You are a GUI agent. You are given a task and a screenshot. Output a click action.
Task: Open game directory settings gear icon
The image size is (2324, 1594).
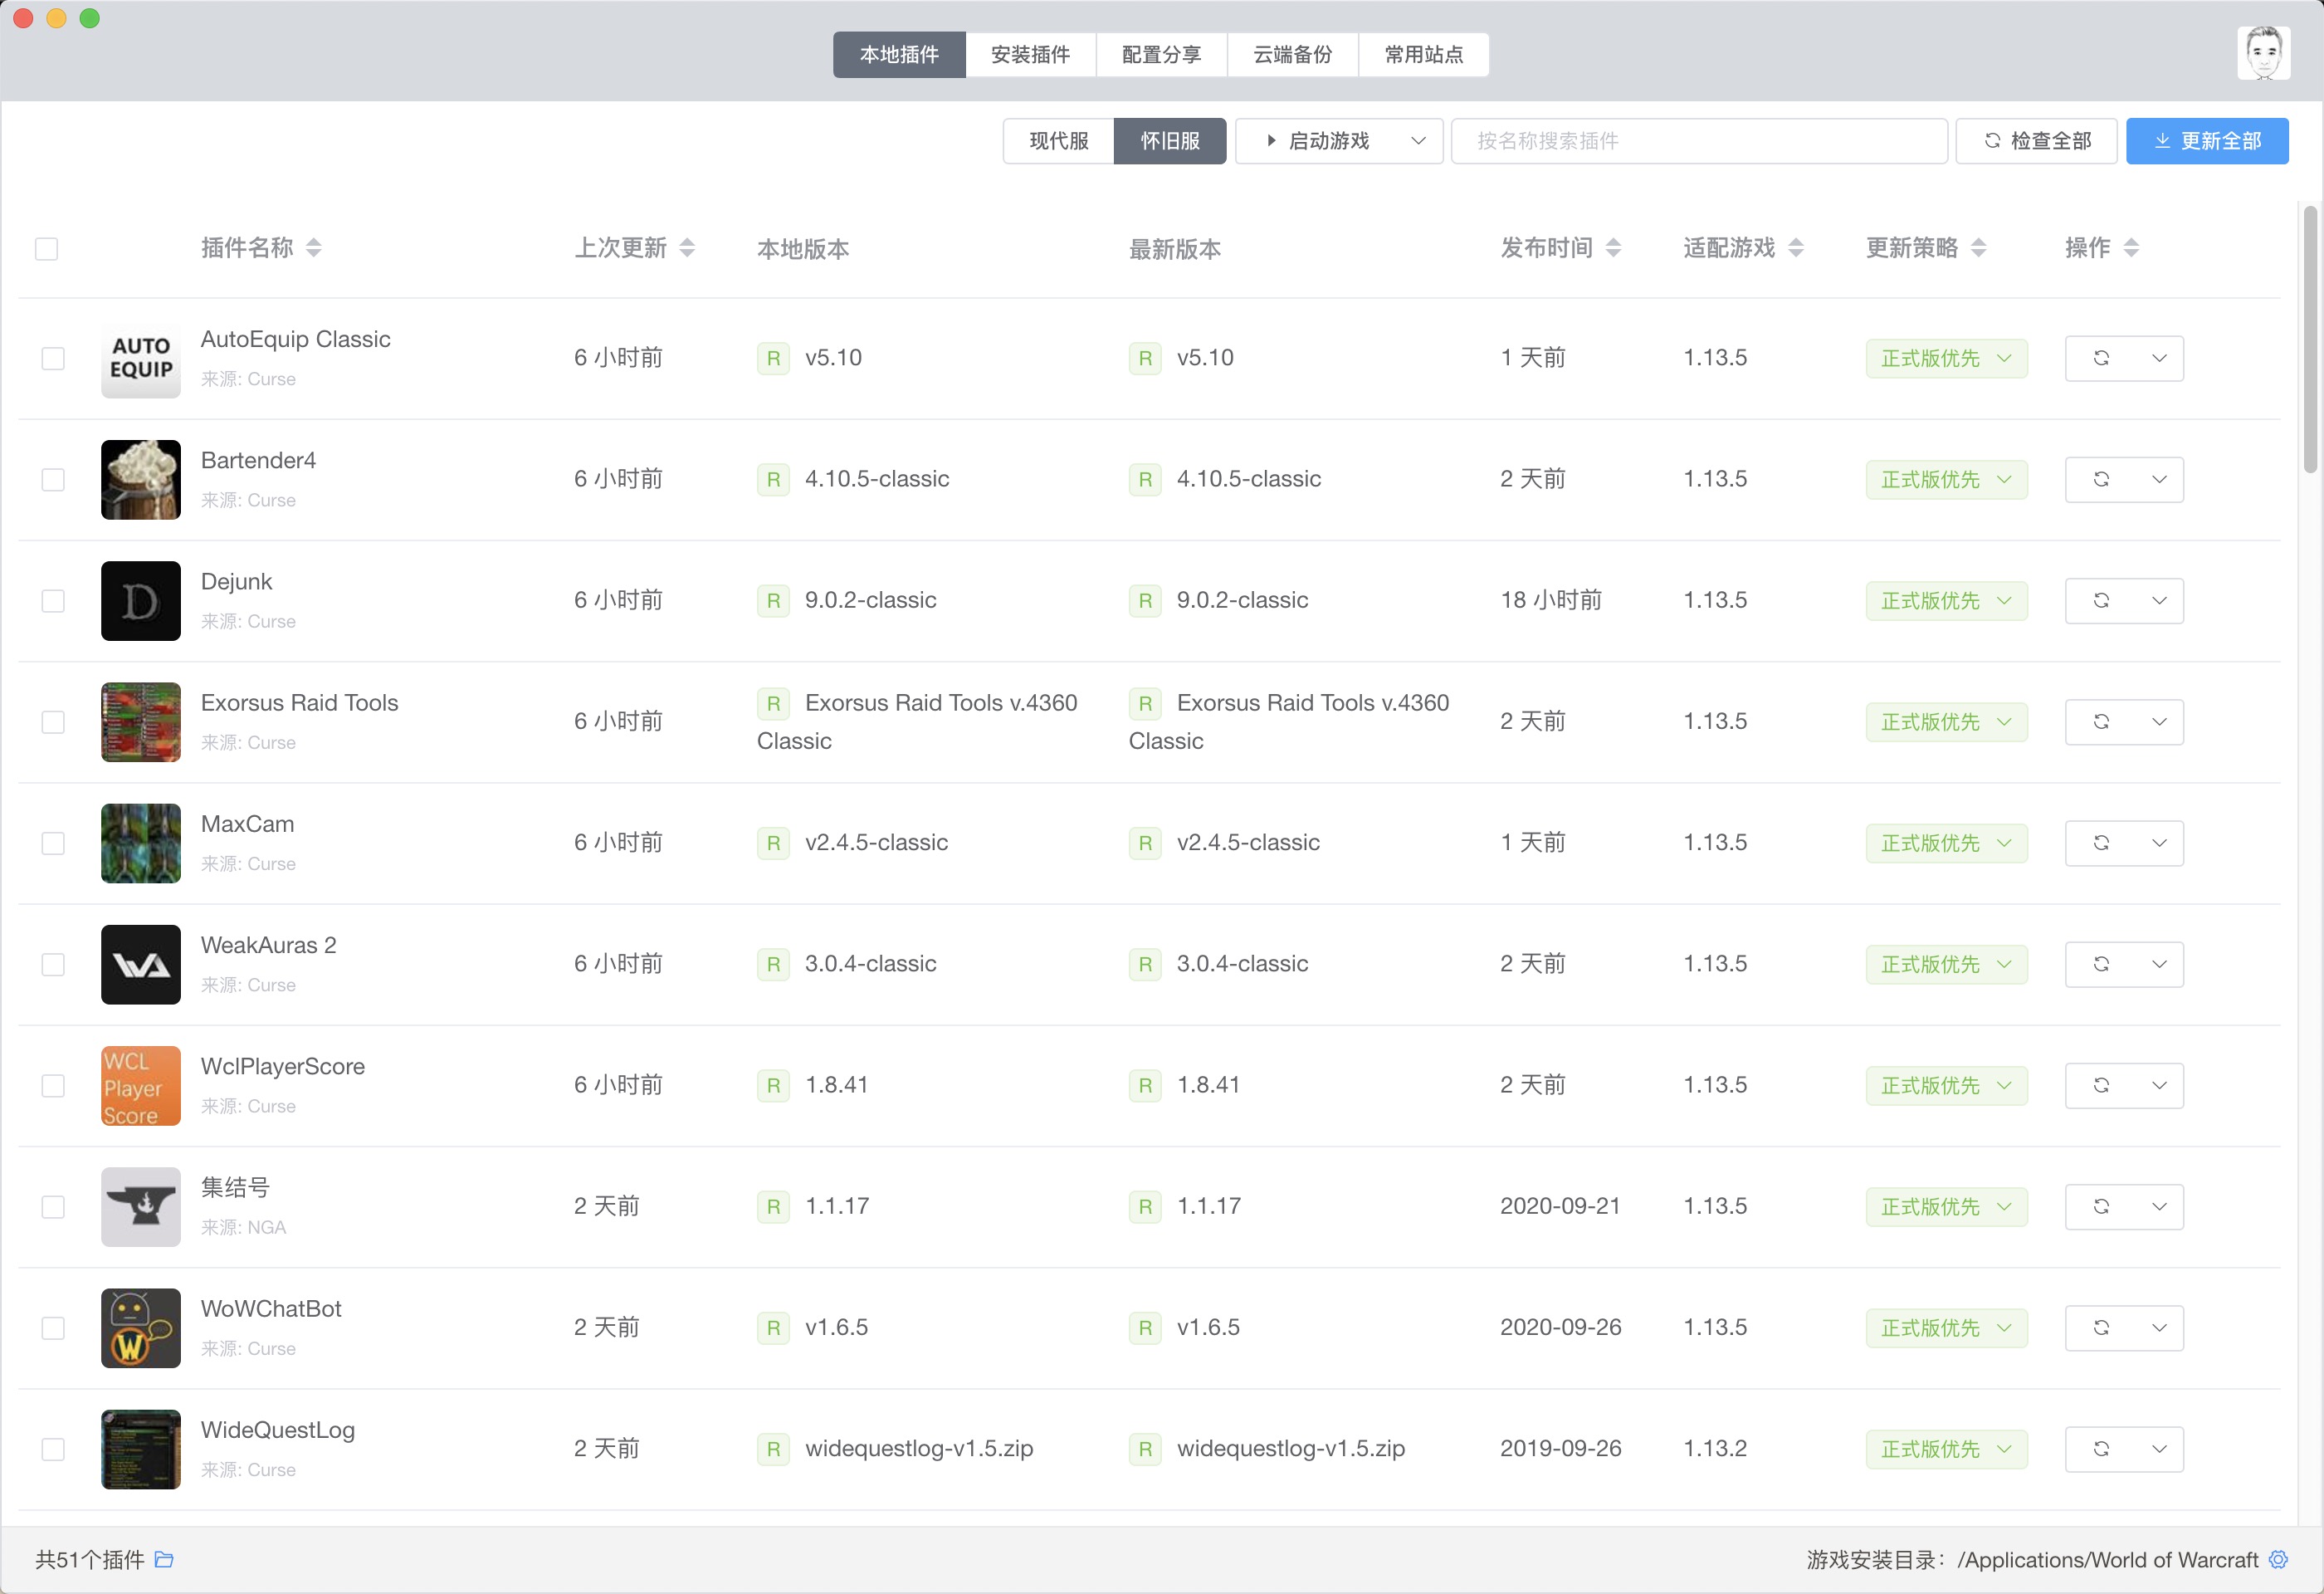pos(2278,1559)
